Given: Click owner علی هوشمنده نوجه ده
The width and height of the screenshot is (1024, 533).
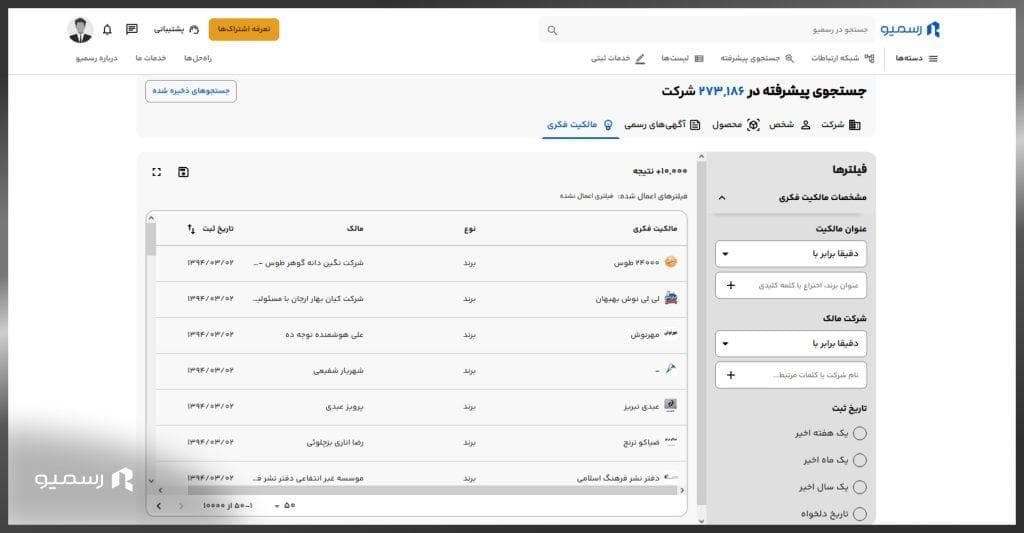Looking at the screenshot, I should pyautogui.click(x=324, y=334).
